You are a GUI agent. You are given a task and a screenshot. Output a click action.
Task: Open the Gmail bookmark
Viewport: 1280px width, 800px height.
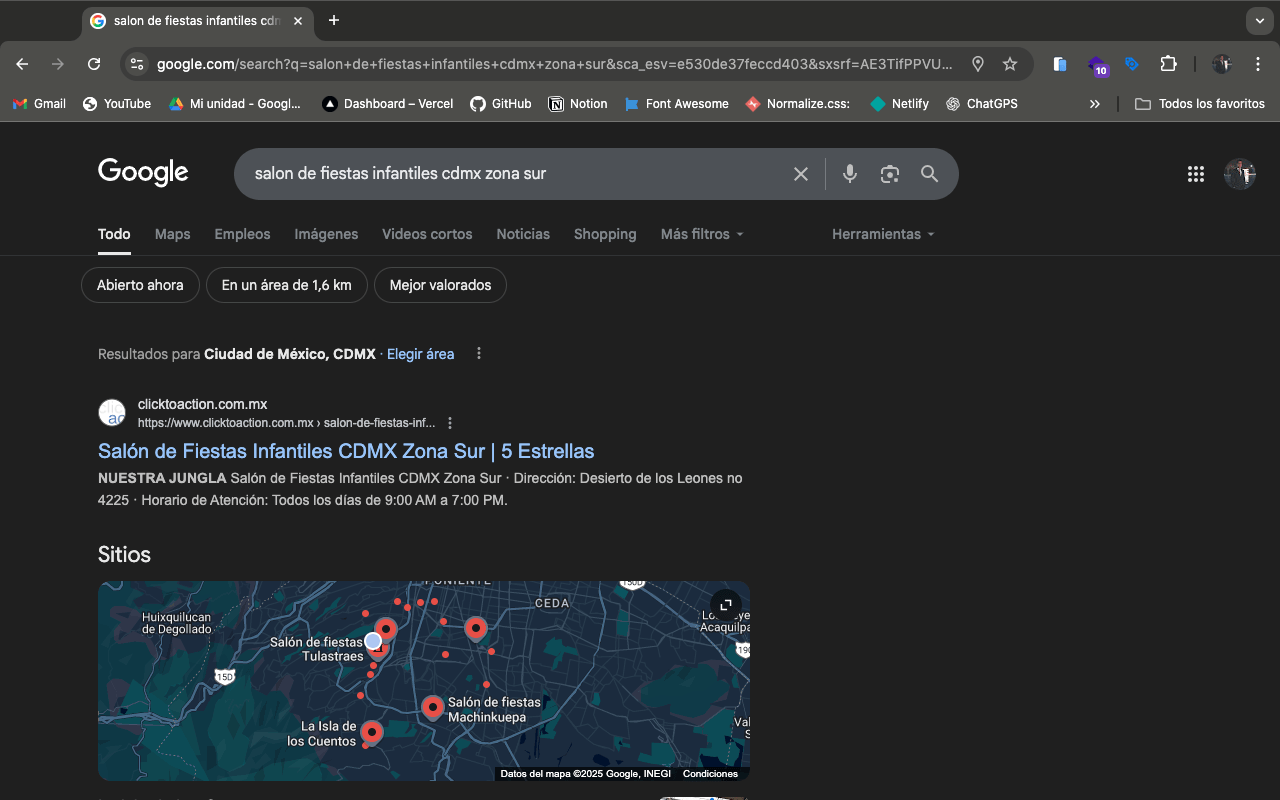coord(39,104)
